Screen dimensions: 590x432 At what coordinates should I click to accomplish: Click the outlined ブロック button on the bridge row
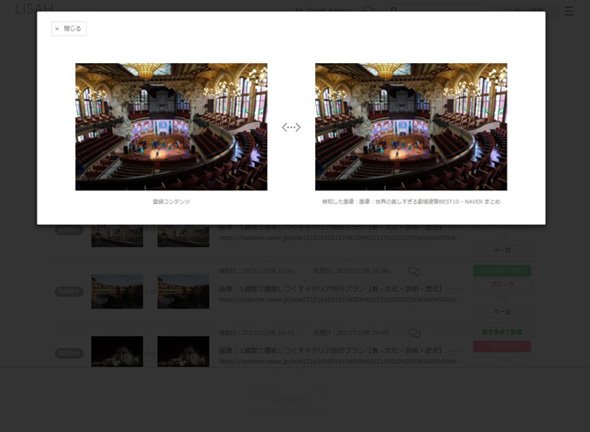[x=502, y=284]
